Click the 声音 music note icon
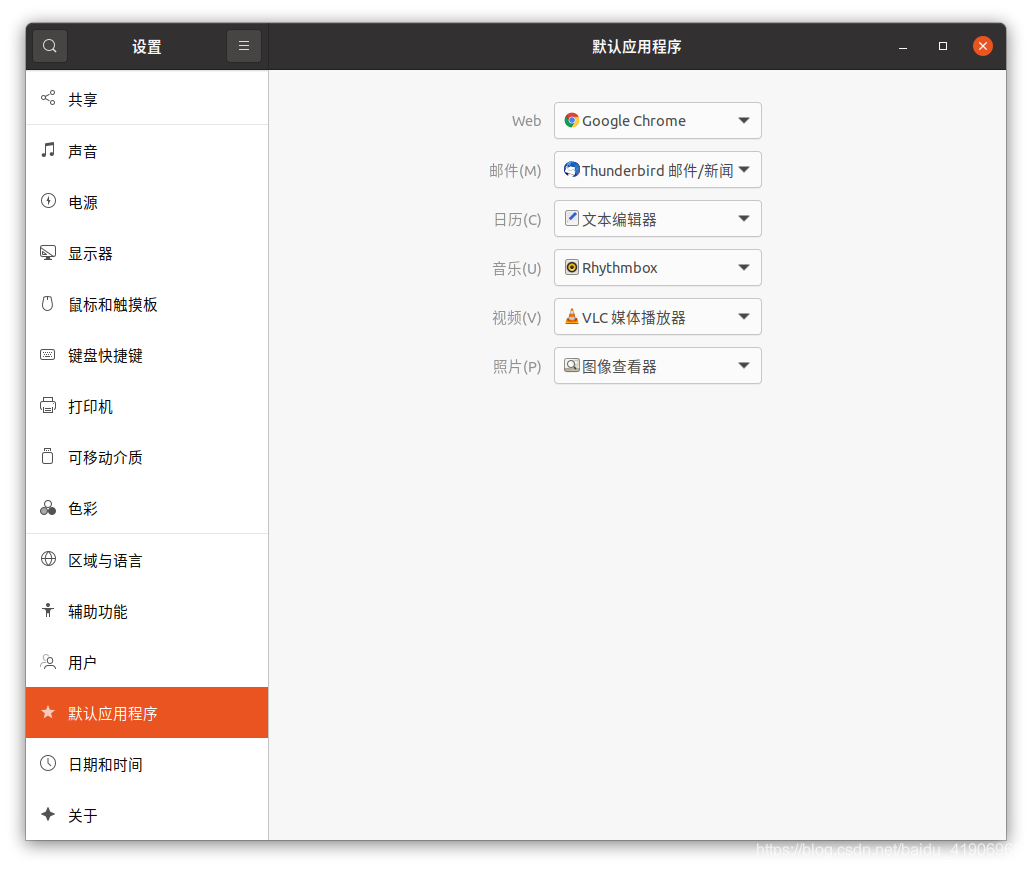The height and width of the screenshot is (869, 1032). (48, 150)
